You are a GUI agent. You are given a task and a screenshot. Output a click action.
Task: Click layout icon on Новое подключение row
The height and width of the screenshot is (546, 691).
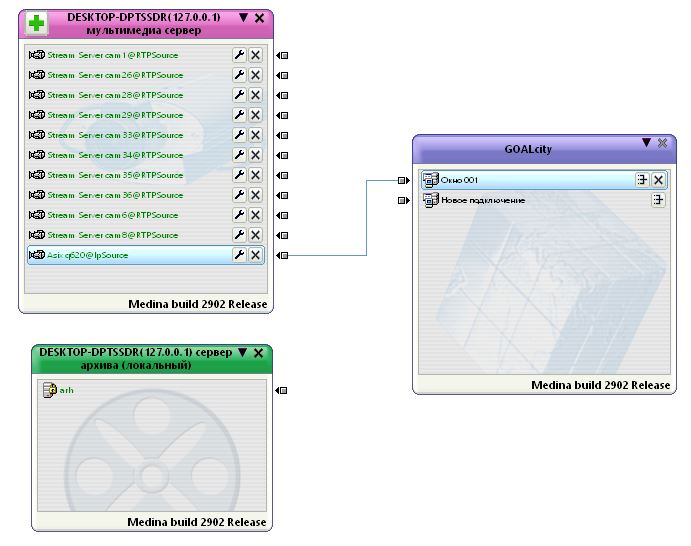pyautogui.click(x=658, y=200)
